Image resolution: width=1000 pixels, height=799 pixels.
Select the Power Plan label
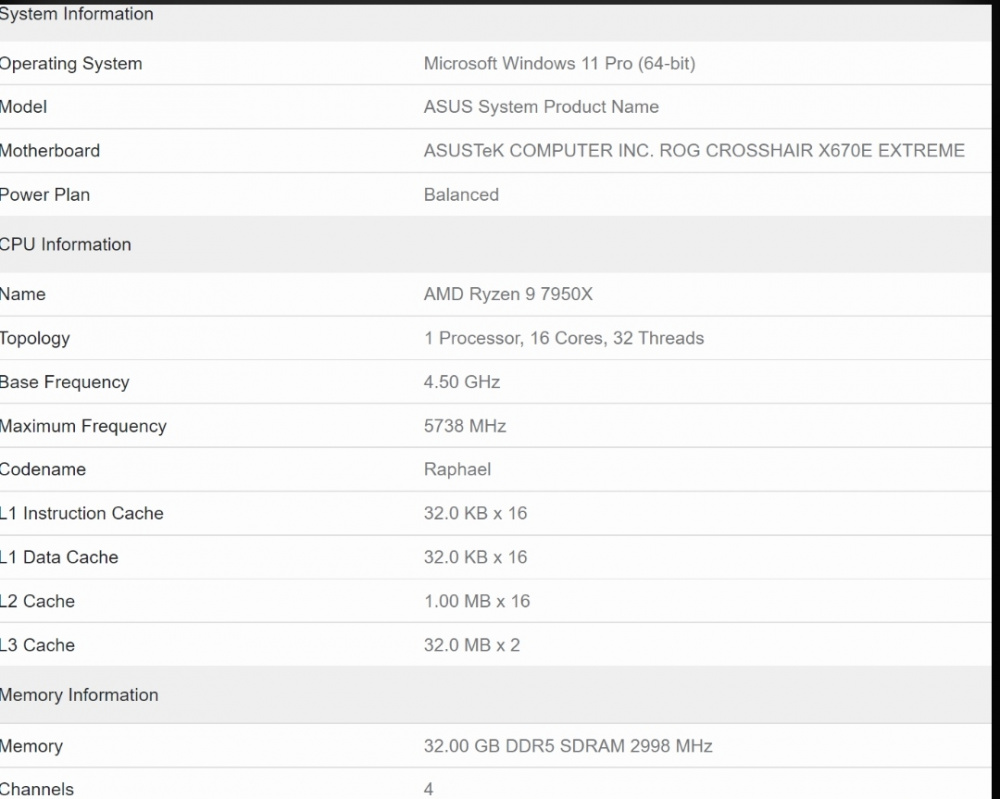click(x=45, y=194)
